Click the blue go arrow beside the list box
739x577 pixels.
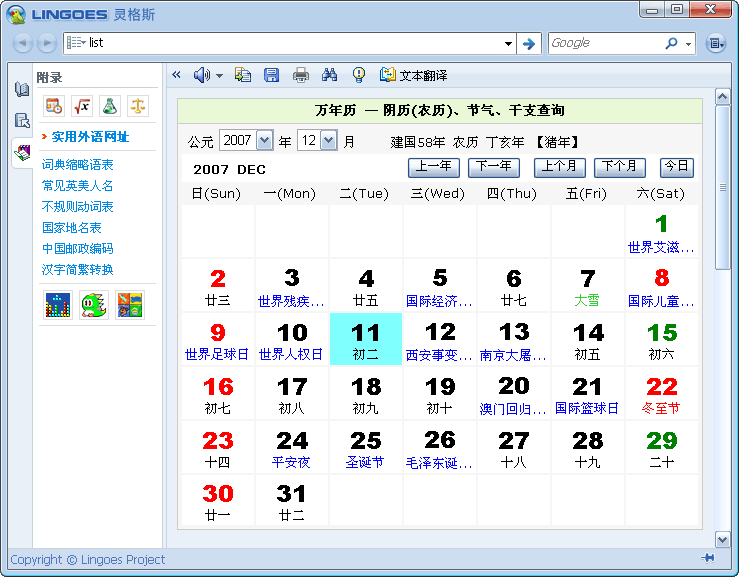coord(529,44)
